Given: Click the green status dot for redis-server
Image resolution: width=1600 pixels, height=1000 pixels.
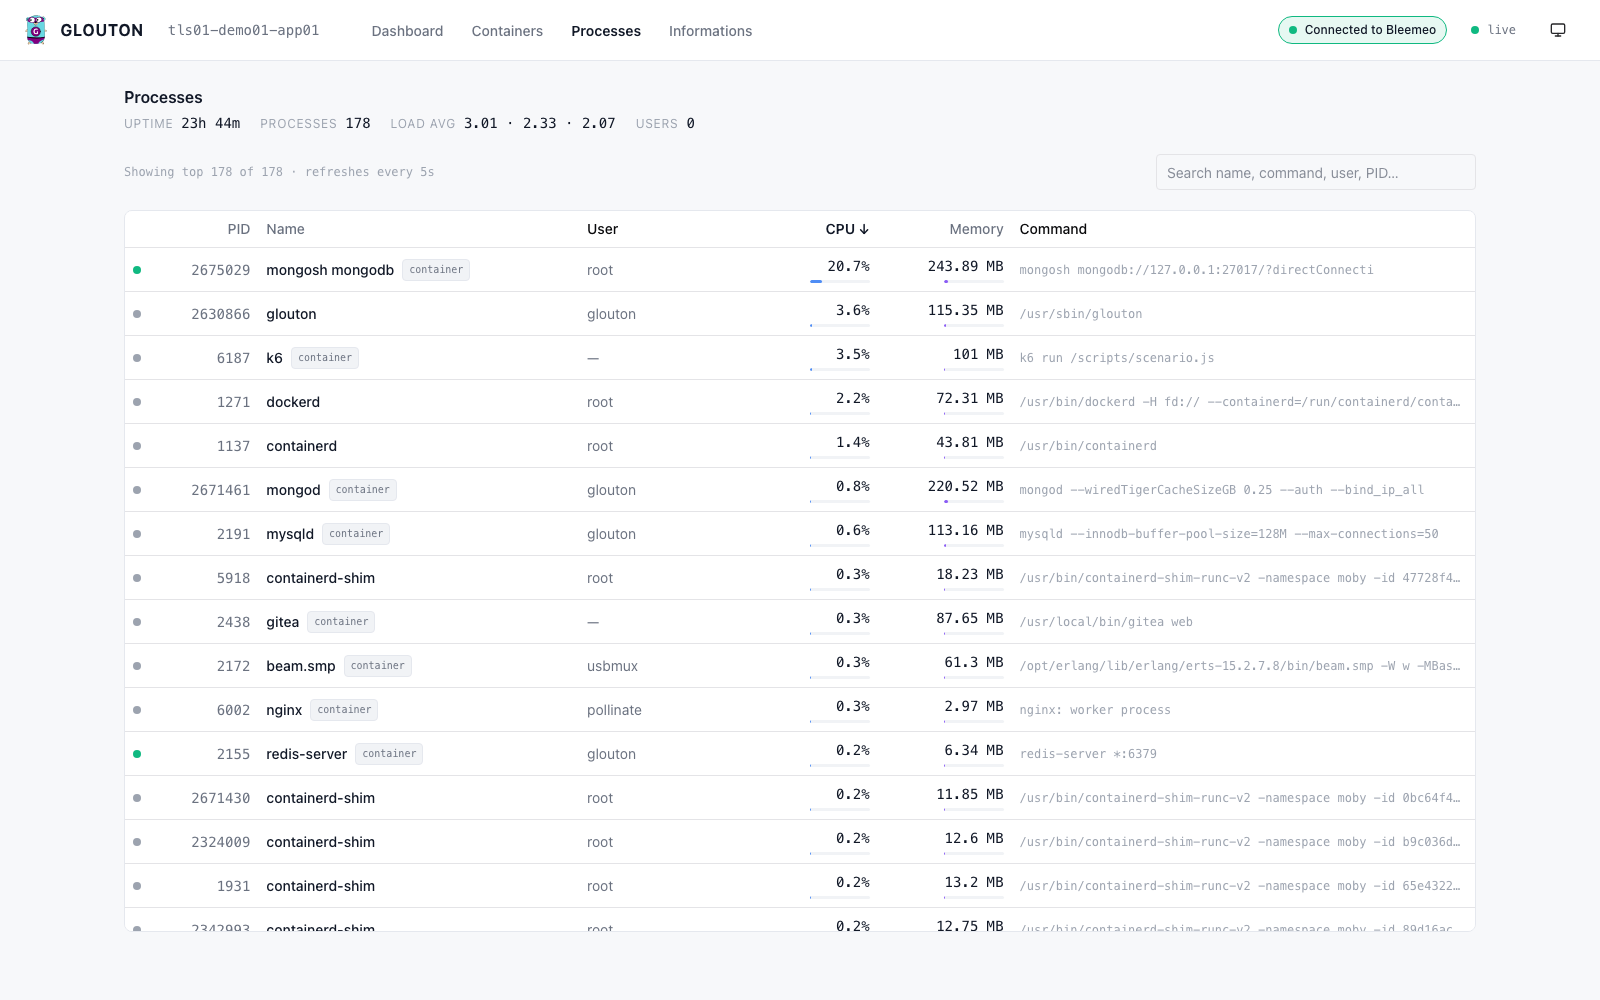Looking at the screenshot, I should coord(137,754).
